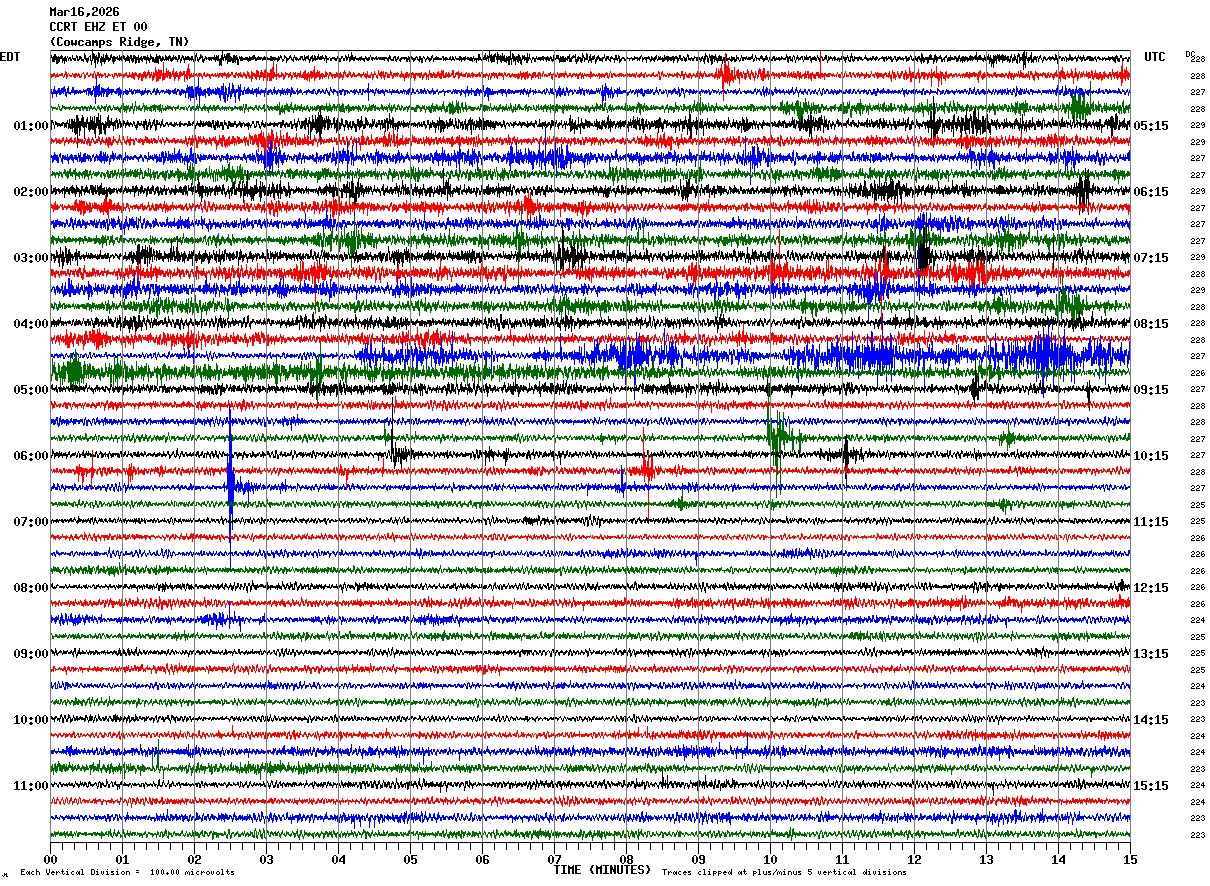1210x886 pixels.
Task: Click the 12:15 UTC time label
Action: click(1151, 588)
